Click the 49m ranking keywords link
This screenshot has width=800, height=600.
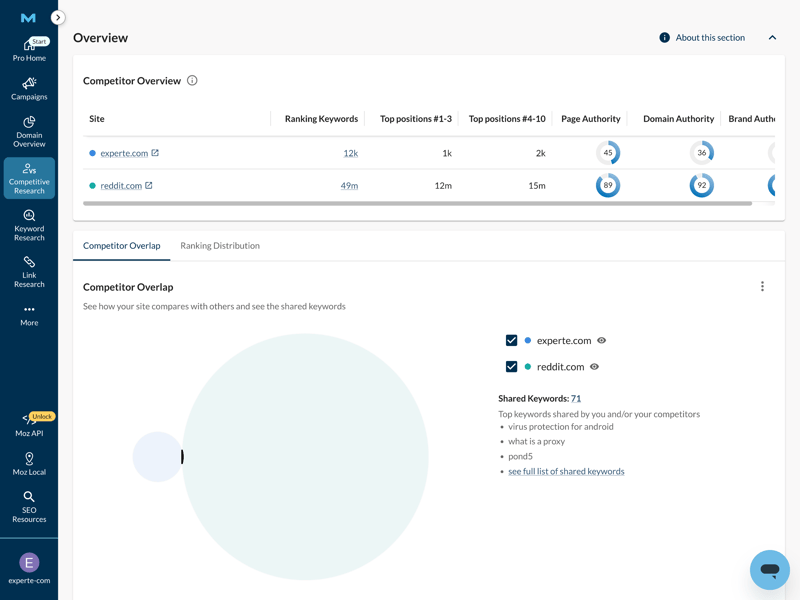click(349, 186)
